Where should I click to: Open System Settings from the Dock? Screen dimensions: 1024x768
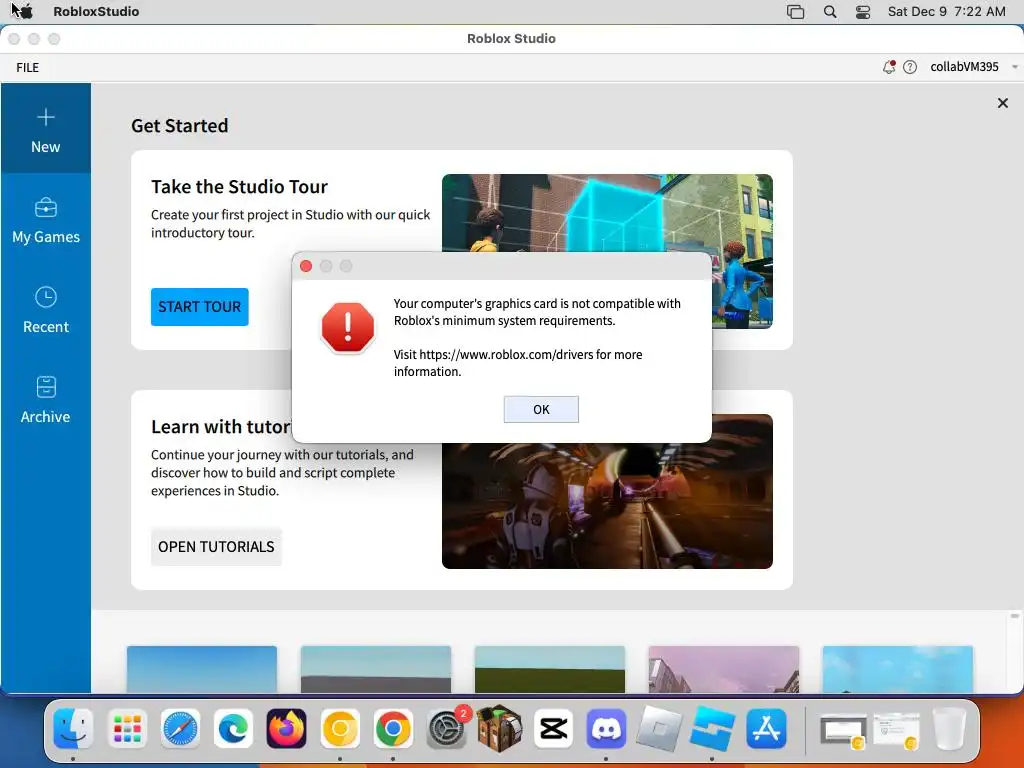(x=447, y=728)
